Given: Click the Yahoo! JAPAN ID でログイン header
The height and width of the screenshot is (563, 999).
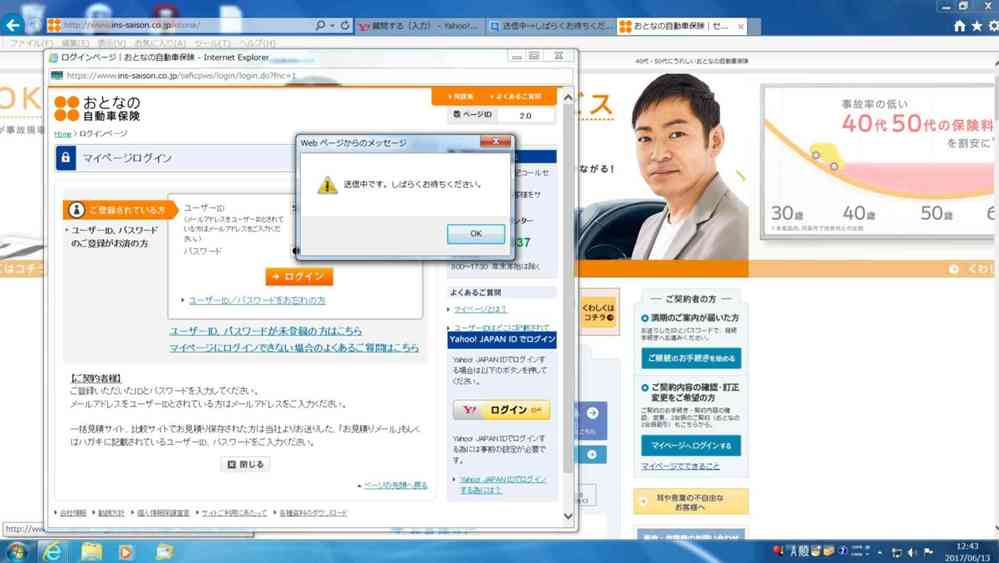Looking at the screenshot, I should coord(502,339).
